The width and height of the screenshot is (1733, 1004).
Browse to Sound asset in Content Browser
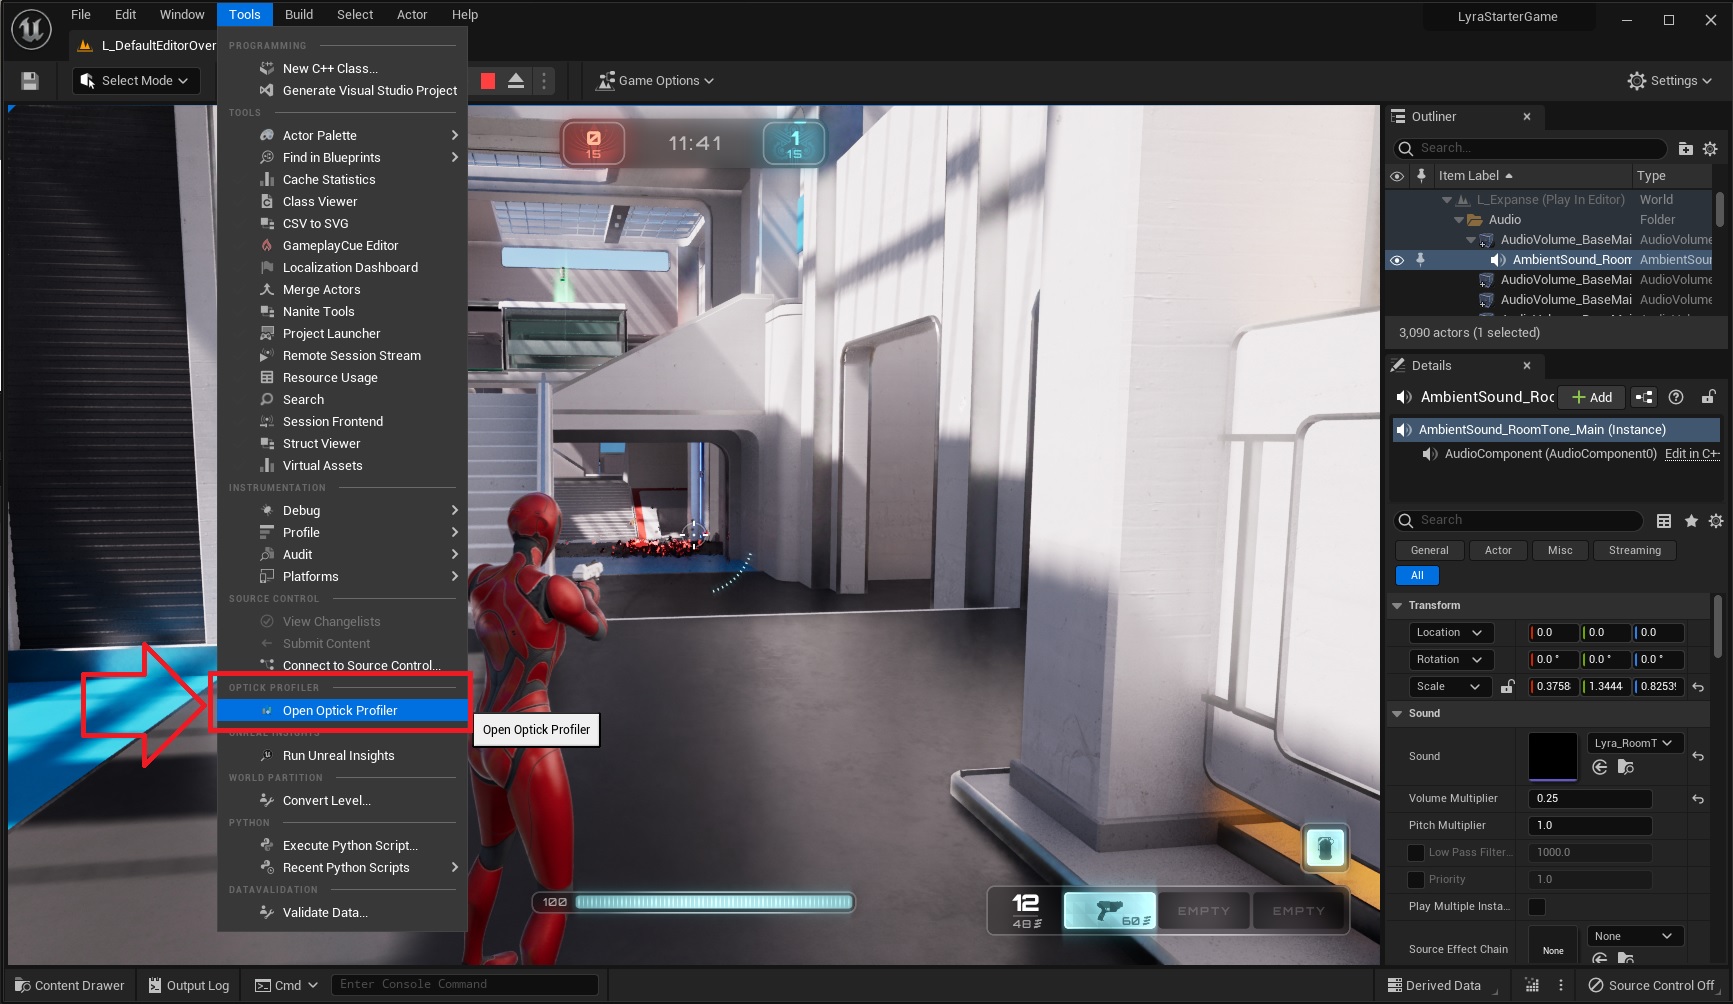click(x=1626, y=767)
